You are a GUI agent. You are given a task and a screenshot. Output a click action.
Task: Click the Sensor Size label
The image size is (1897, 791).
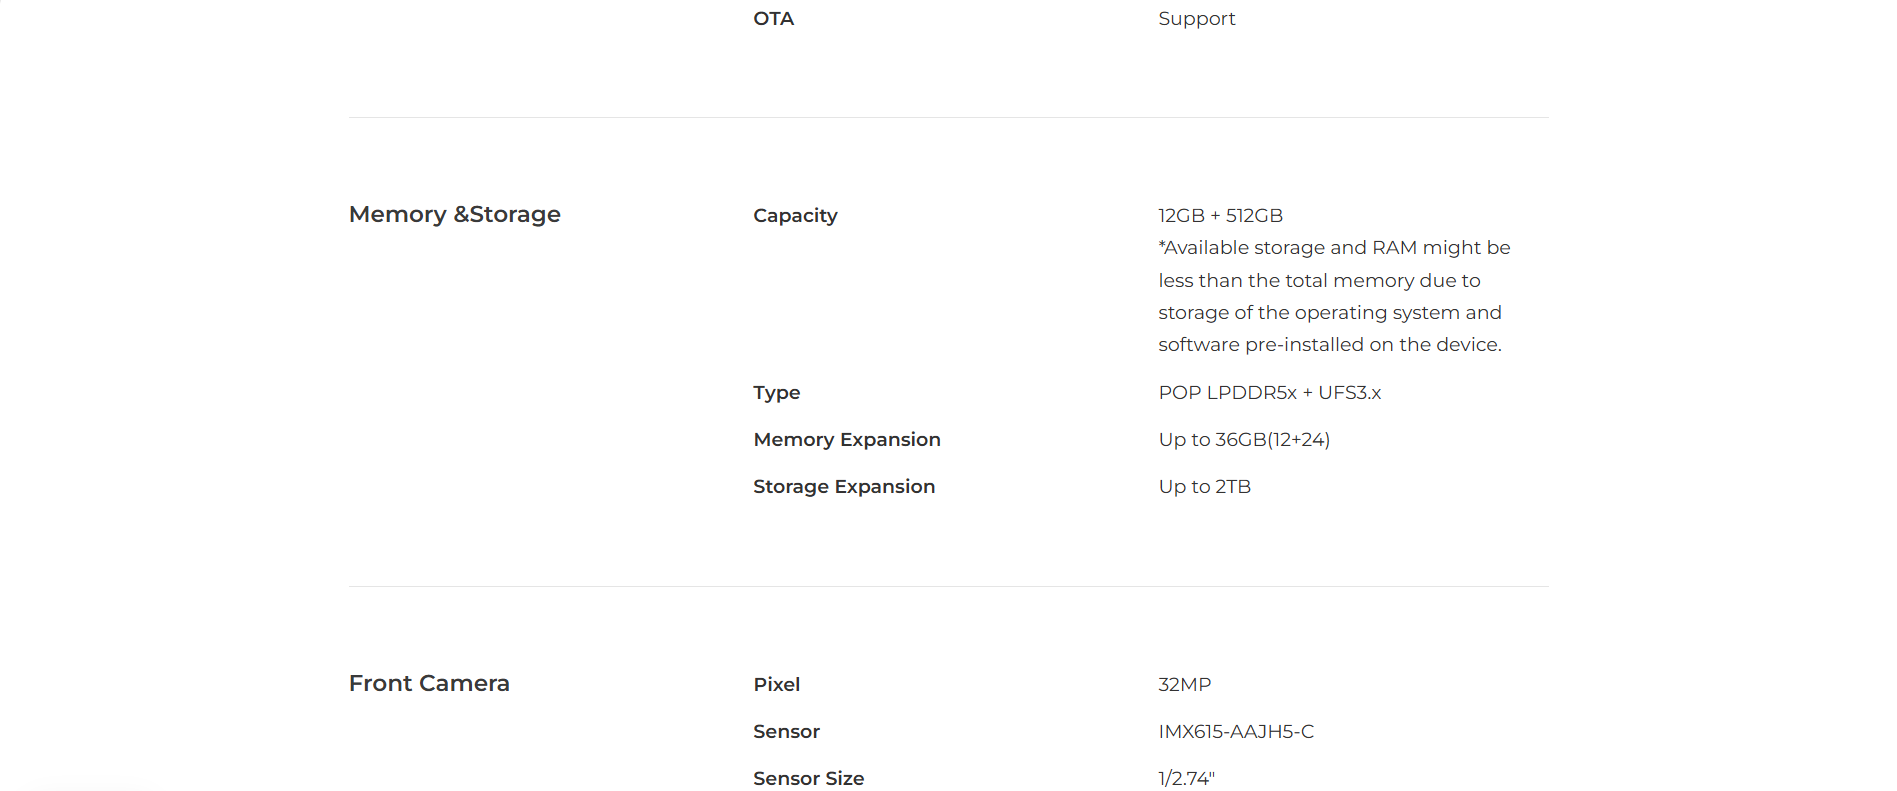808,778
